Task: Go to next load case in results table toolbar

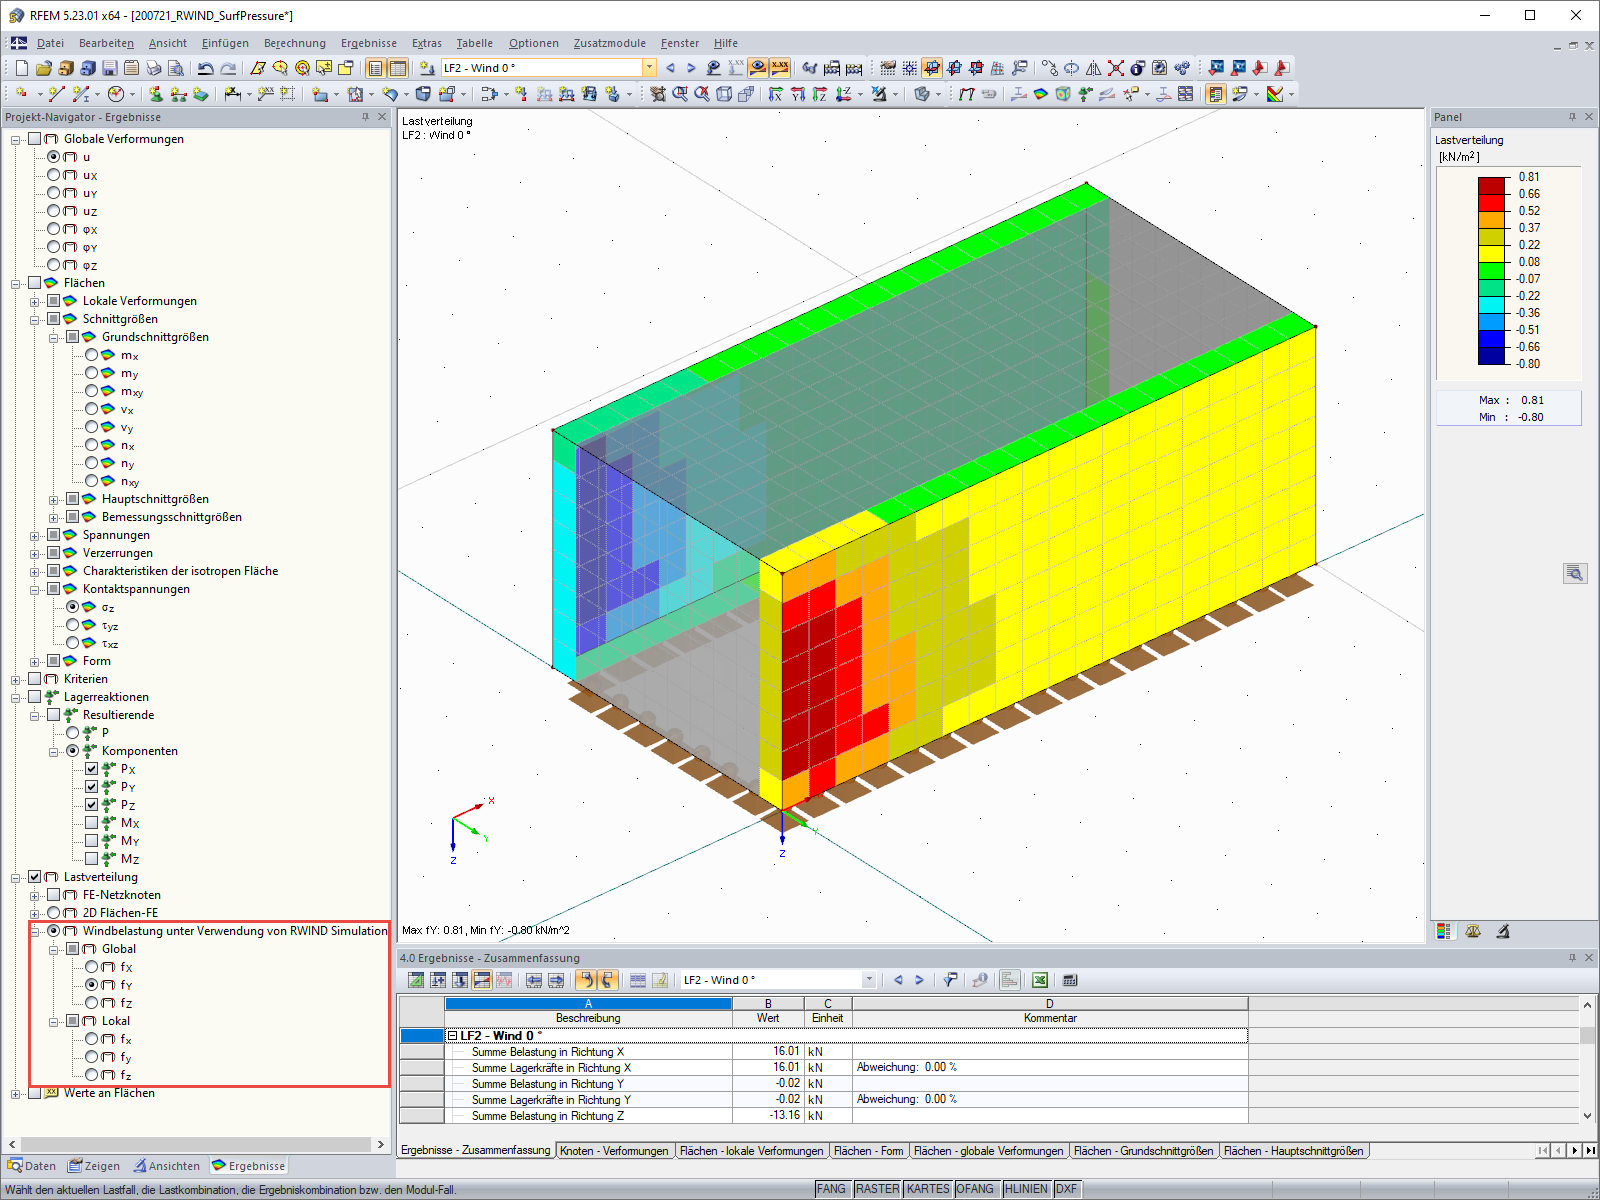Action: 919,980
